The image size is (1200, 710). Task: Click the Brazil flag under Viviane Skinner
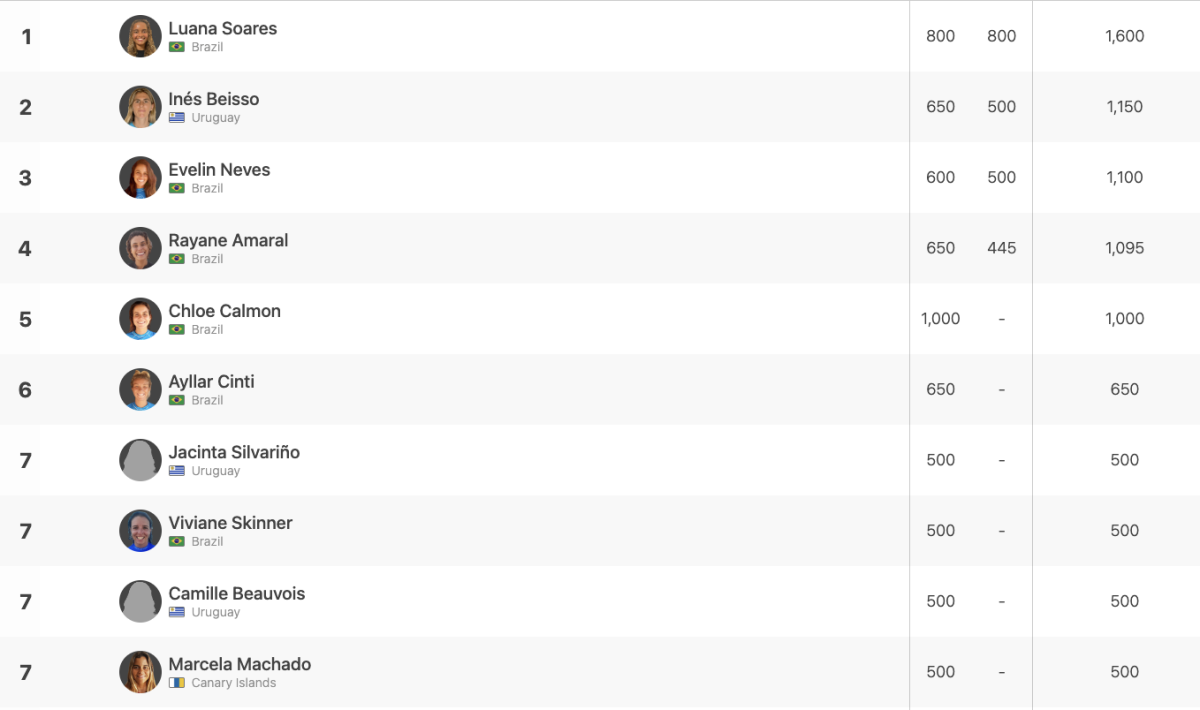177,541
